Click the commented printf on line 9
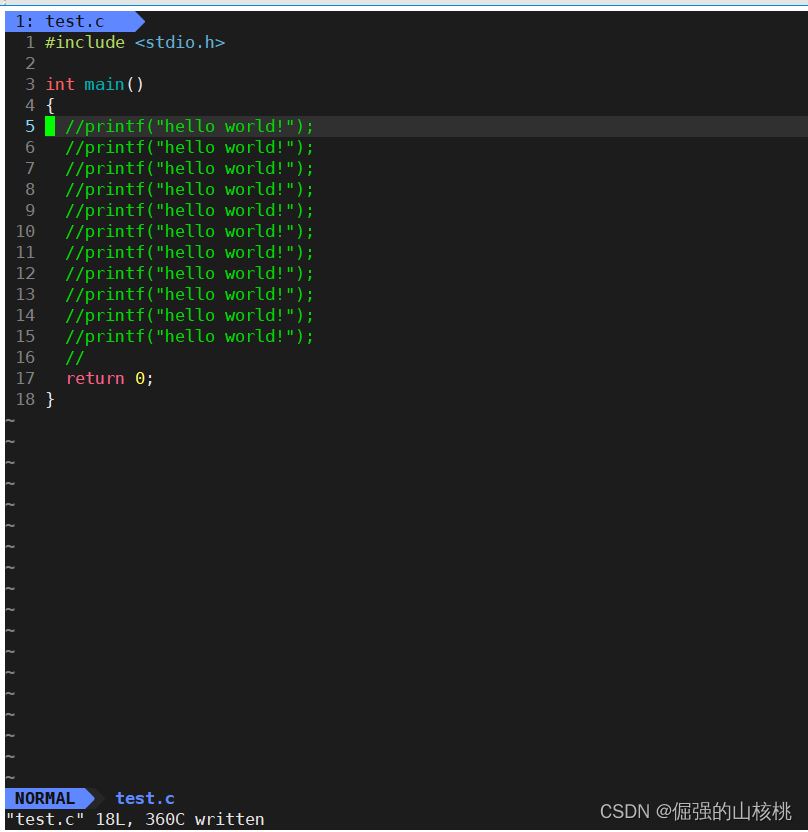This screenshot has height=832, width=808. [x=189, y=210]
